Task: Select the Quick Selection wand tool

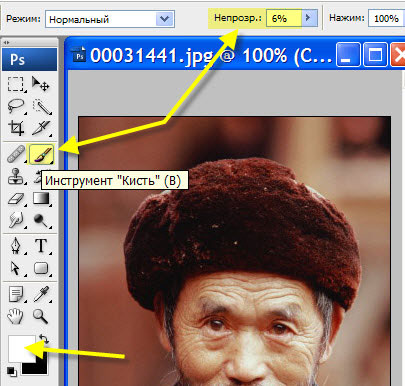Action: (42, 107)
